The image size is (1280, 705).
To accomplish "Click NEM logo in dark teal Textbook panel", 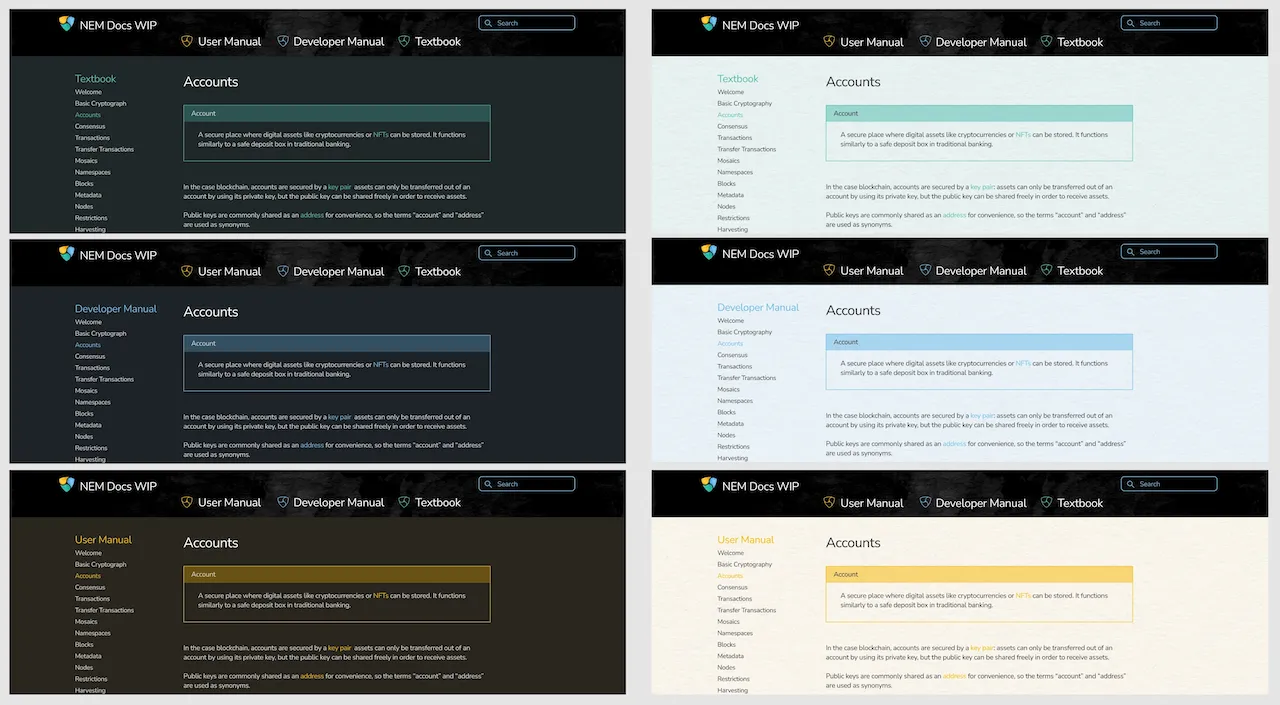I will [67, 25].
